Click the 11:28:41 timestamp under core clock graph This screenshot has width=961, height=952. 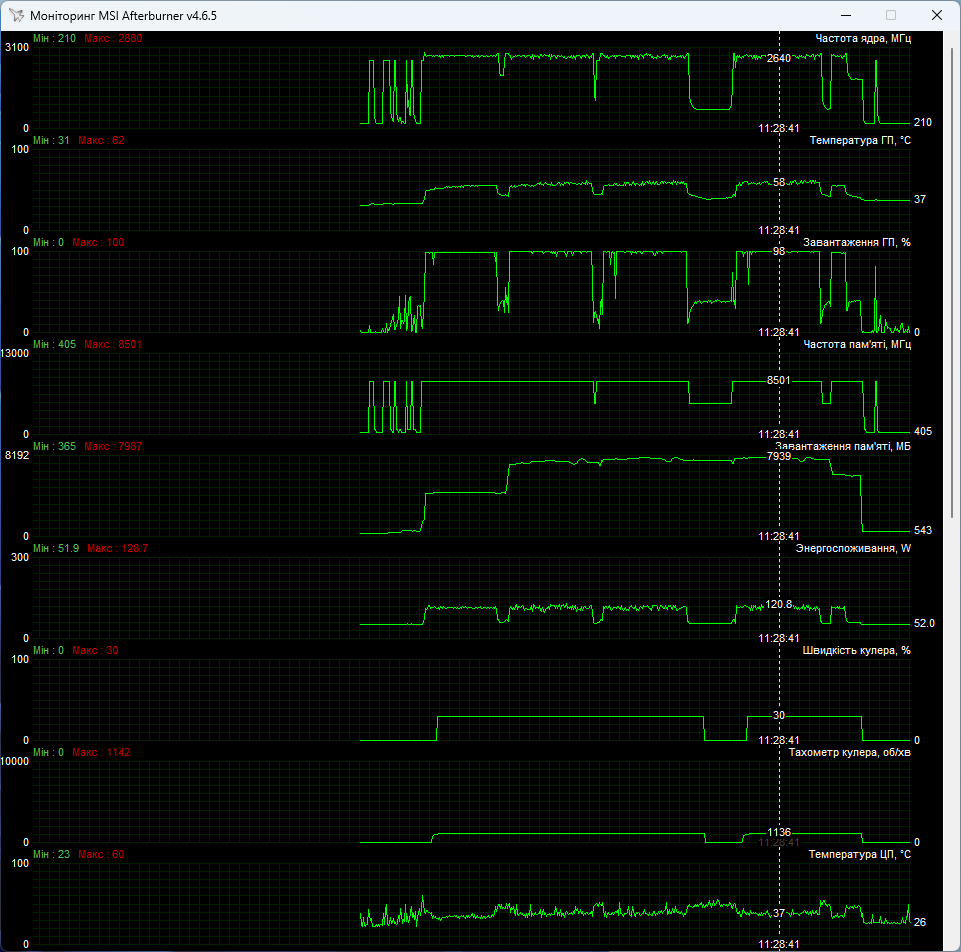(x=779, y=129)
